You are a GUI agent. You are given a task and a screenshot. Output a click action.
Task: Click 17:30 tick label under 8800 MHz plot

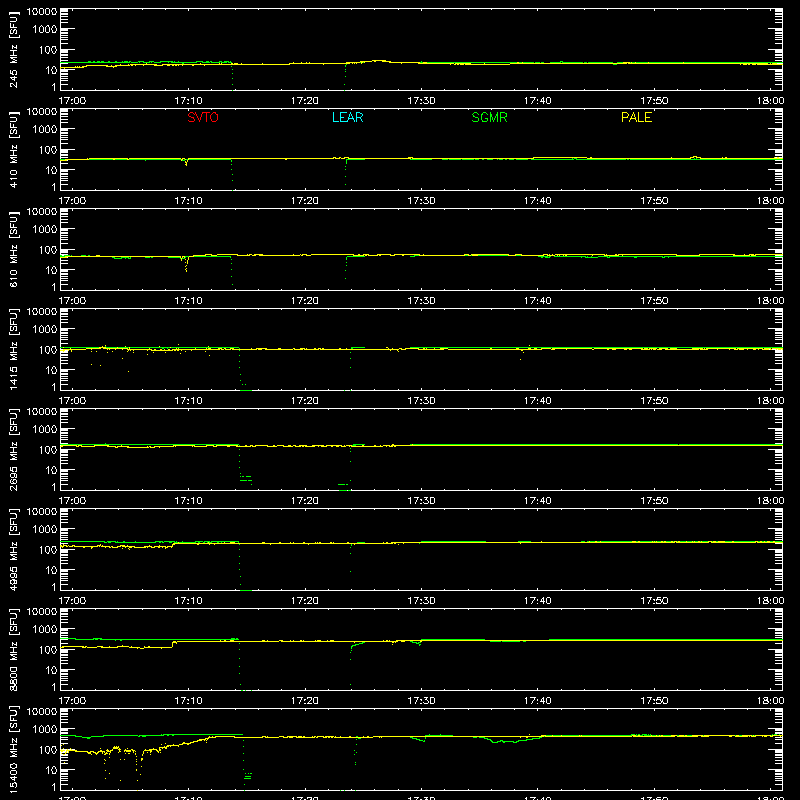point(421,701)
